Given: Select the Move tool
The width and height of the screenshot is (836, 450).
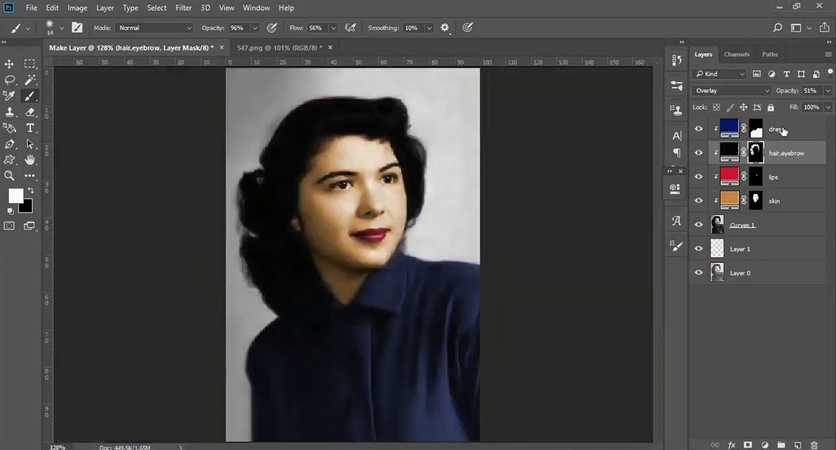Looking at the screenshot, I should tap(9, 64).
